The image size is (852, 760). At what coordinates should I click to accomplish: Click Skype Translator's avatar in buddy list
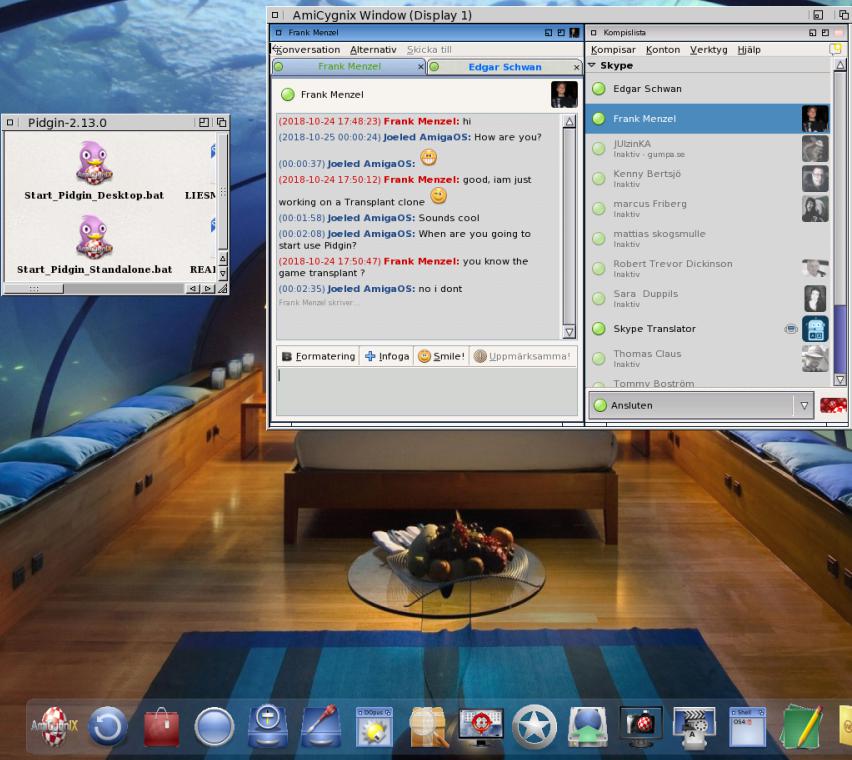[x=815, y=329]
